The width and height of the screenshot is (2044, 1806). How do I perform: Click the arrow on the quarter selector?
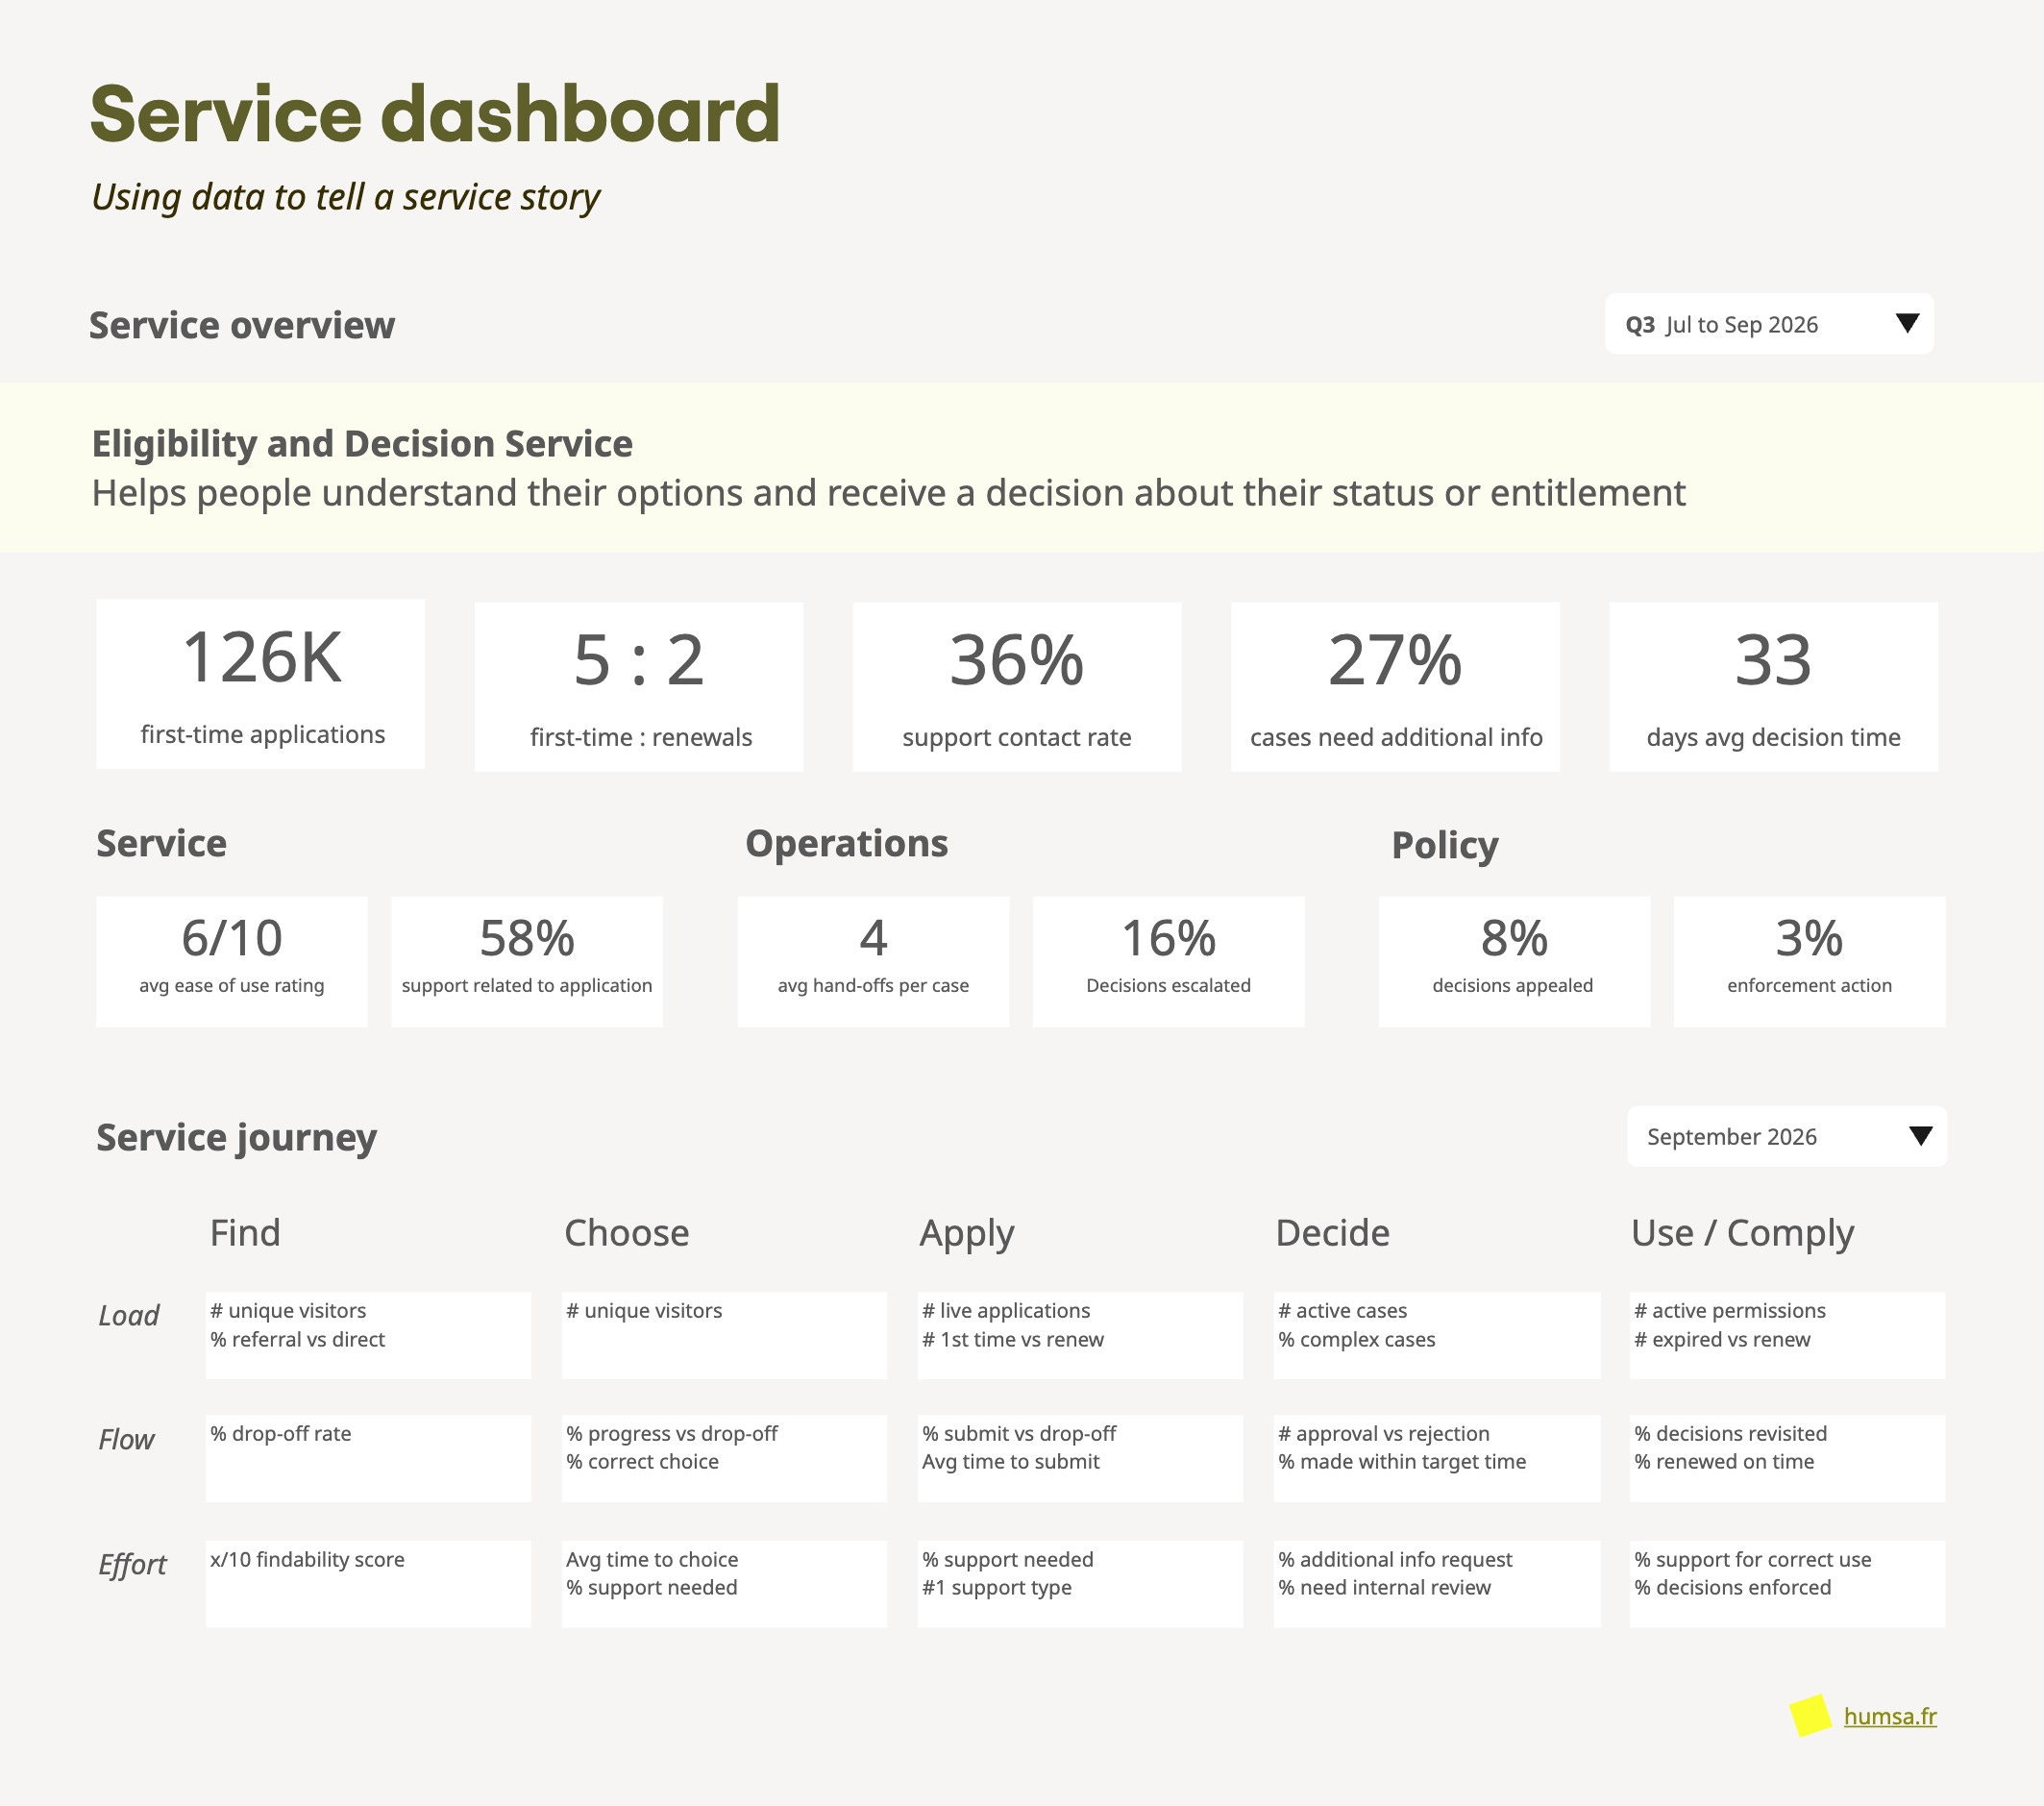(1907, 323)
